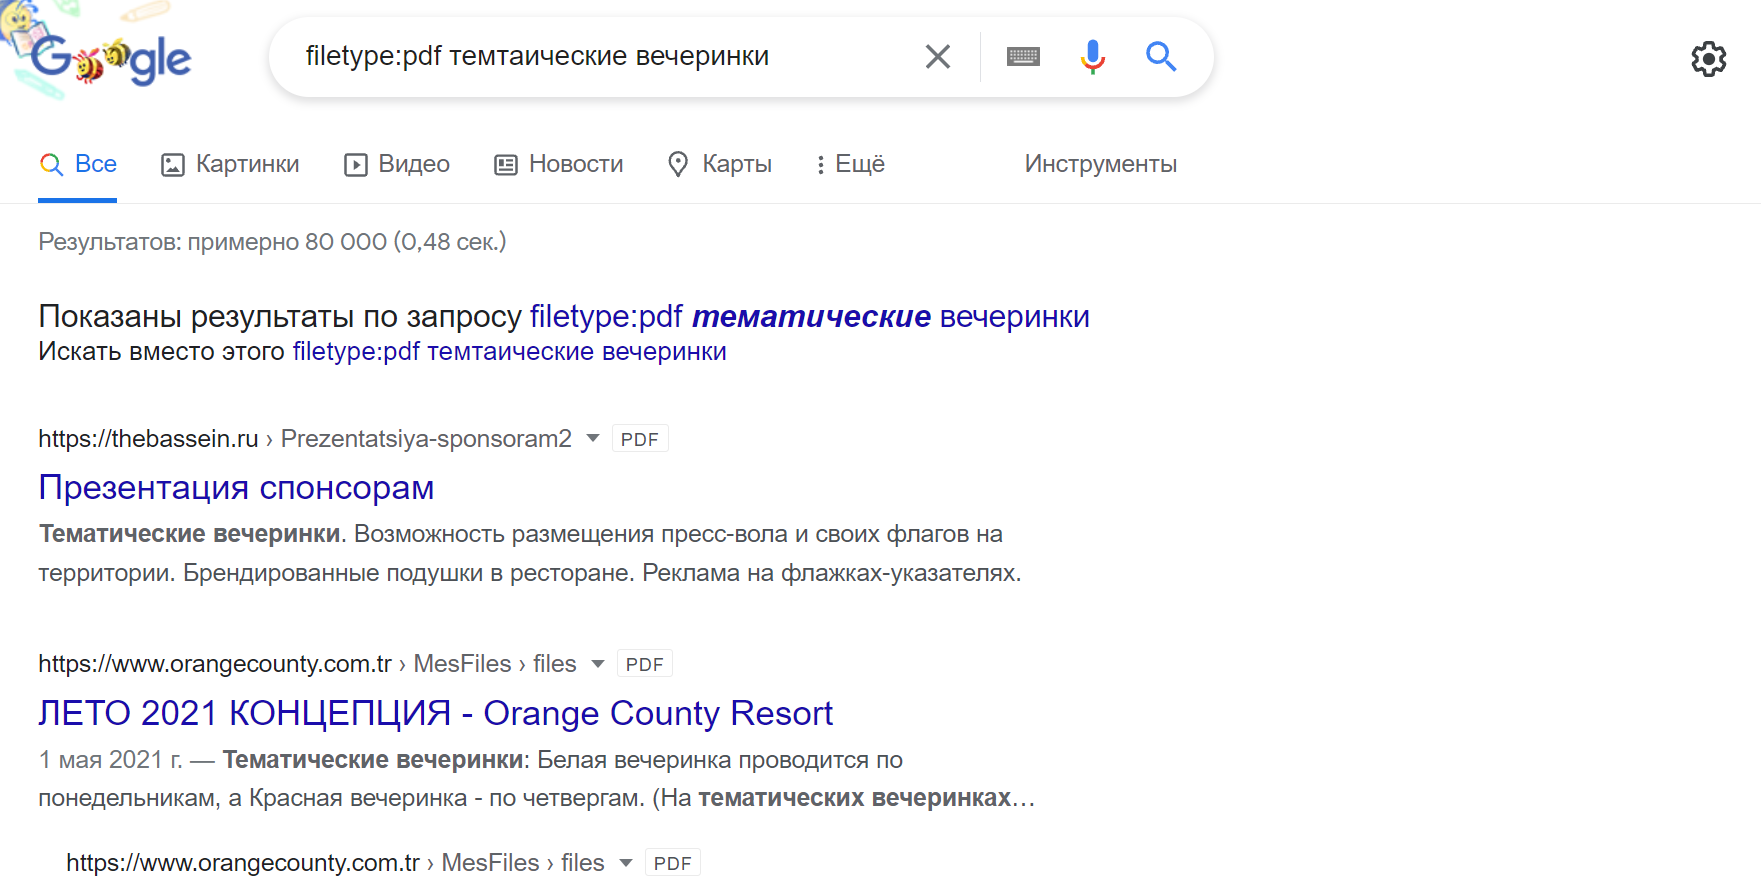
Task: Switch to the Картинки tab
Action: tap(231, 164)
